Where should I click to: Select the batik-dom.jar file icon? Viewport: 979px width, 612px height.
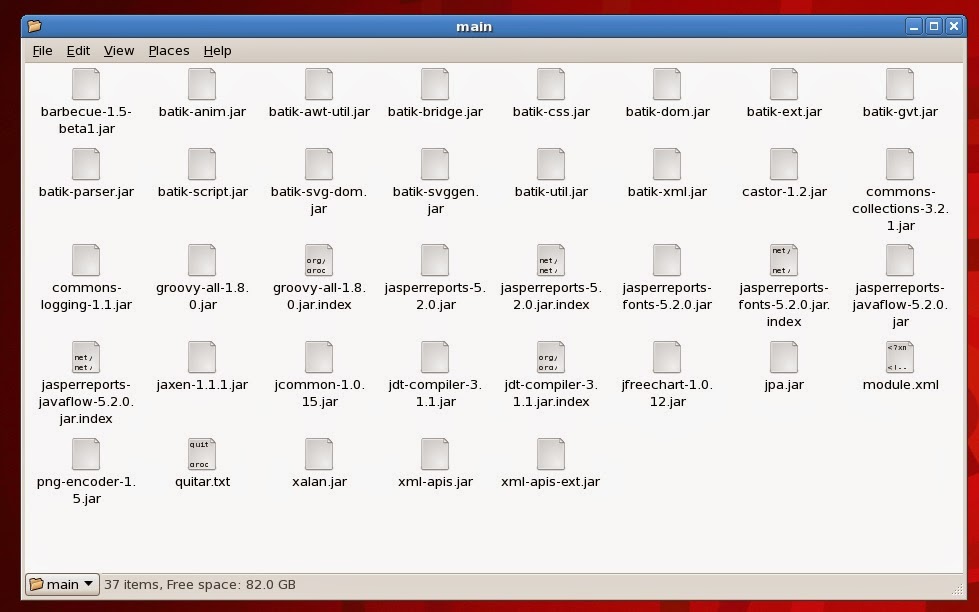click(x=667, y=84)
